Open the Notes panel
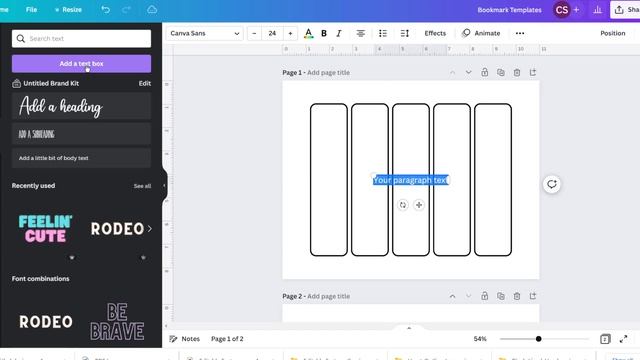The image size is (640, 360). (184, 339)
